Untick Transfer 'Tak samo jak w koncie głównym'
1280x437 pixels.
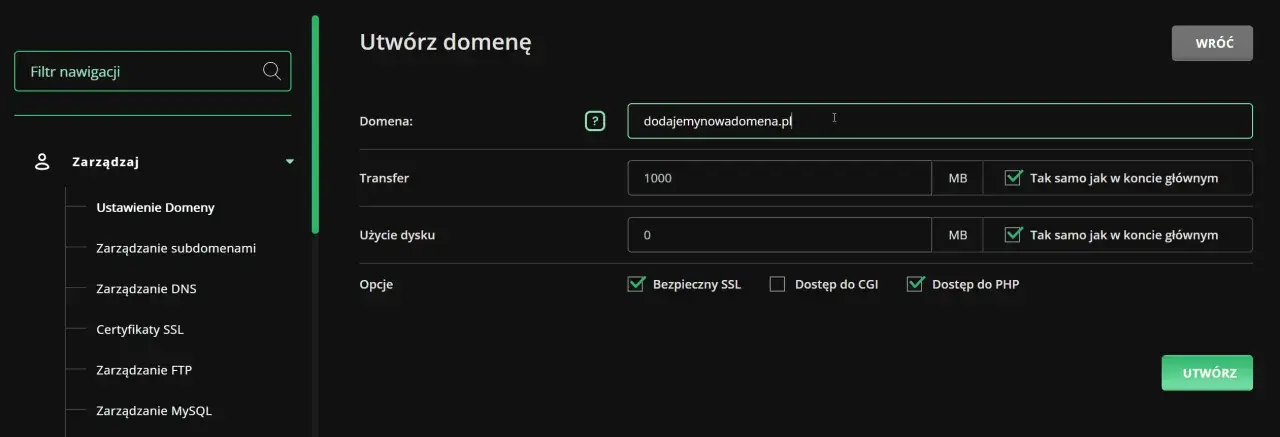coord(1013,178)
